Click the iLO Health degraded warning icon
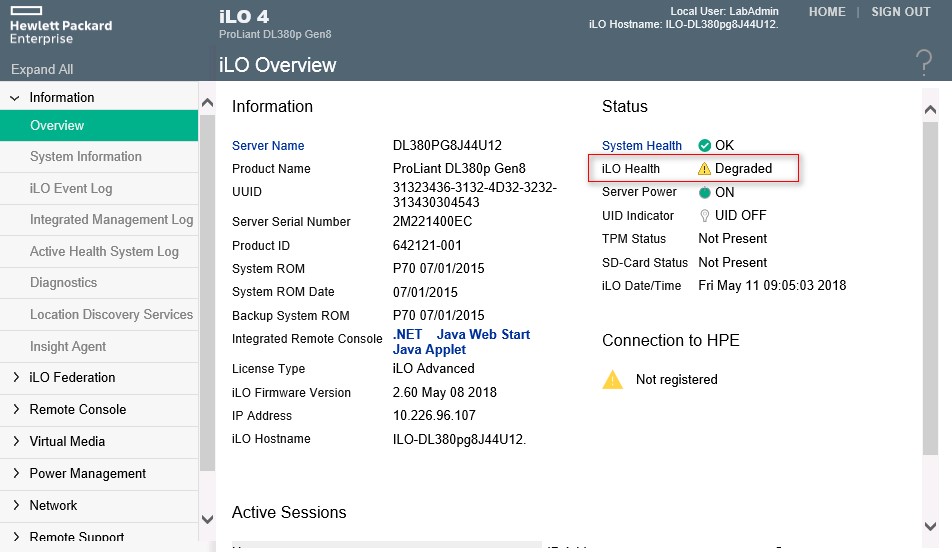 (704, 169)
